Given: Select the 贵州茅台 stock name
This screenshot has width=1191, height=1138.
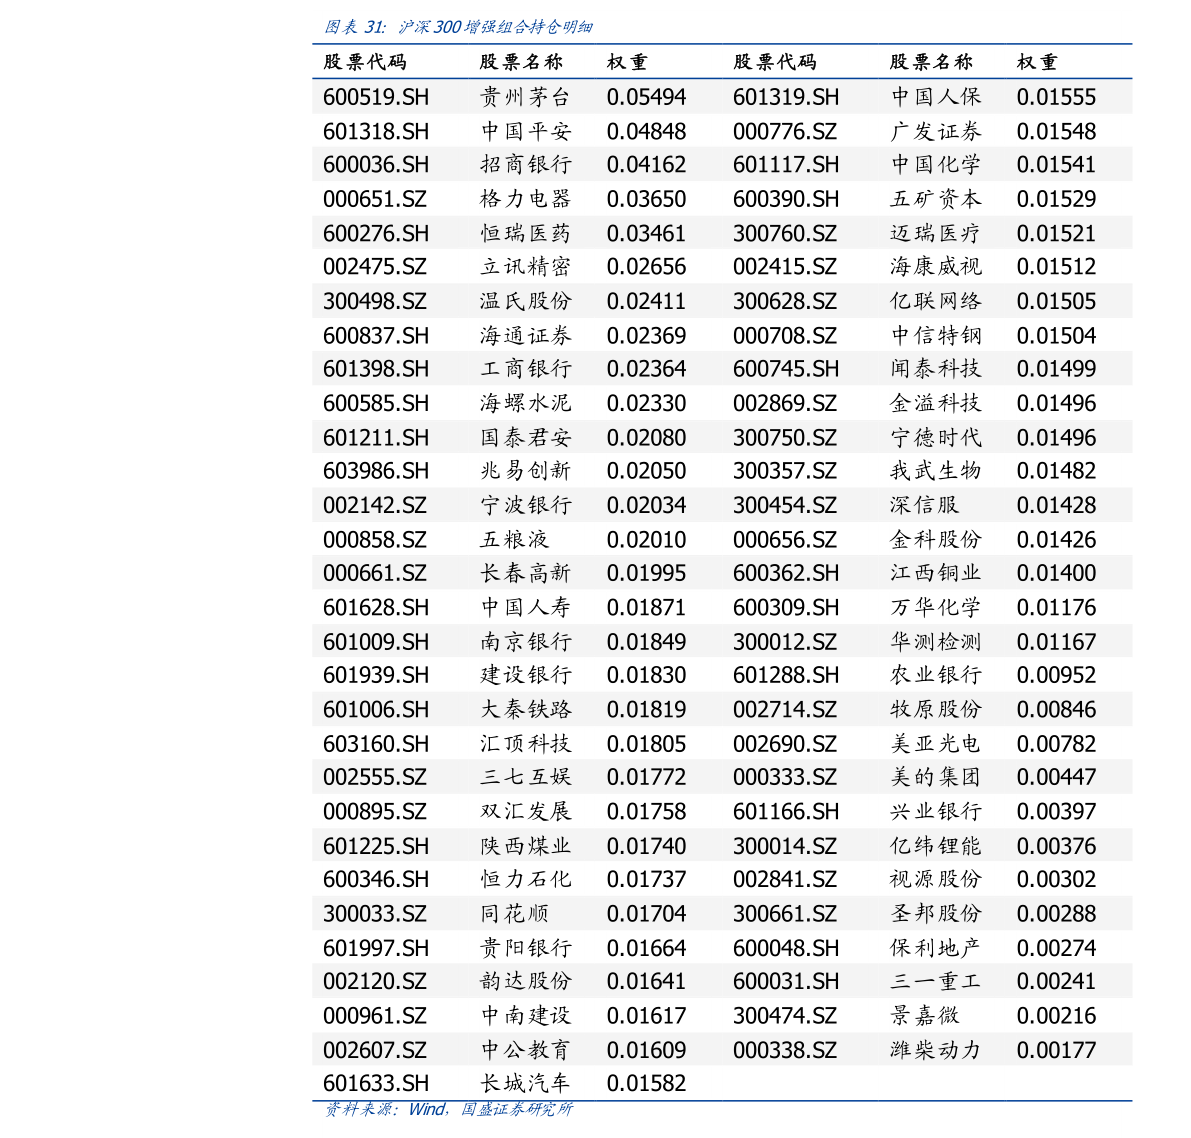Looking at the screenshot, I should (x=525, y=97).
